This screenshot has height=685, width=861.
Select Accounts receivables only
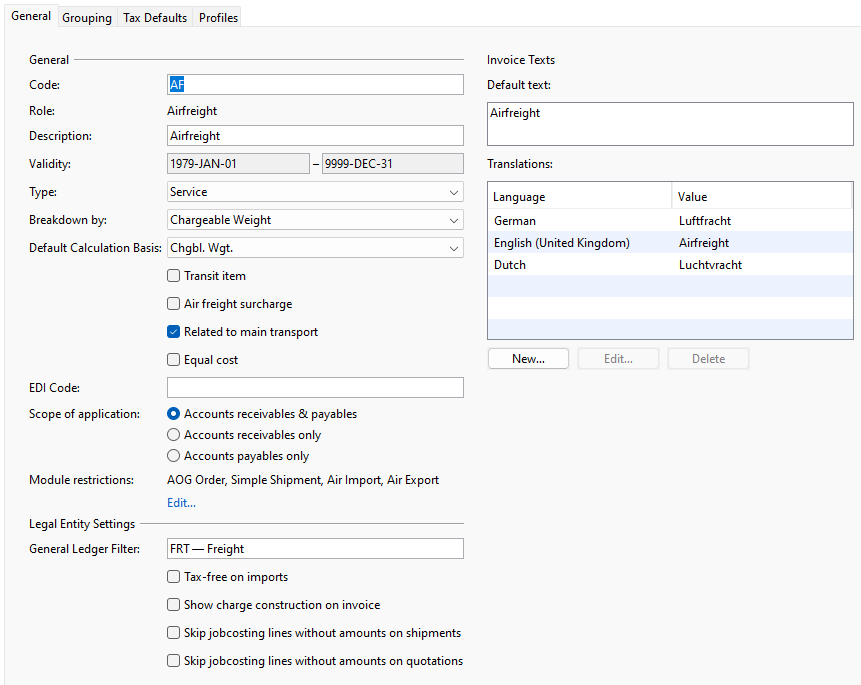click(172, 434)
